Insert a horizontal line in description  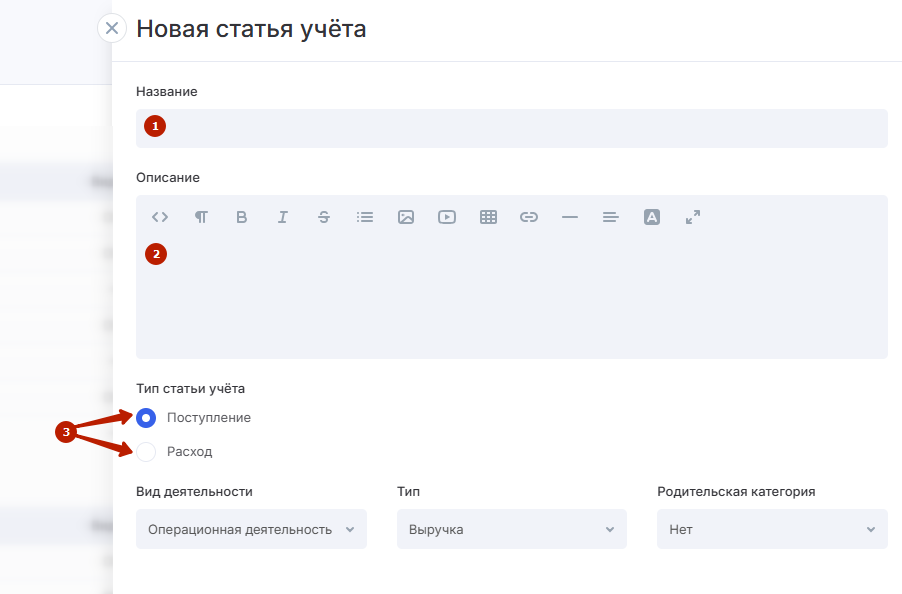[x=570, y=217]
